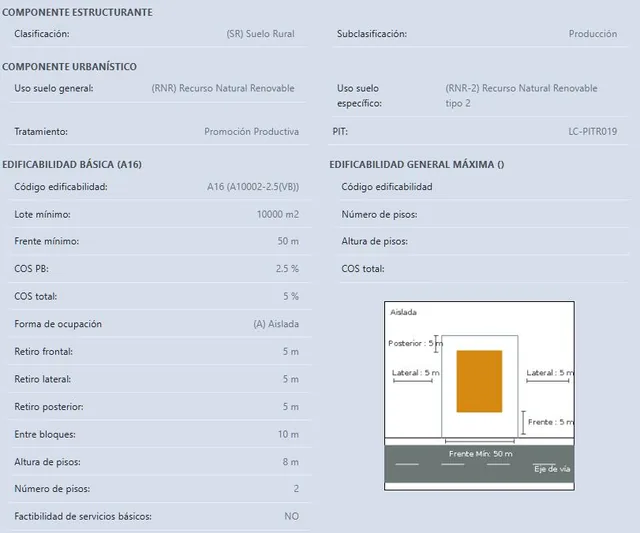Click the Frente Mín: 50 m road label
Screen dimensions: 640x533
pos(480,454)
